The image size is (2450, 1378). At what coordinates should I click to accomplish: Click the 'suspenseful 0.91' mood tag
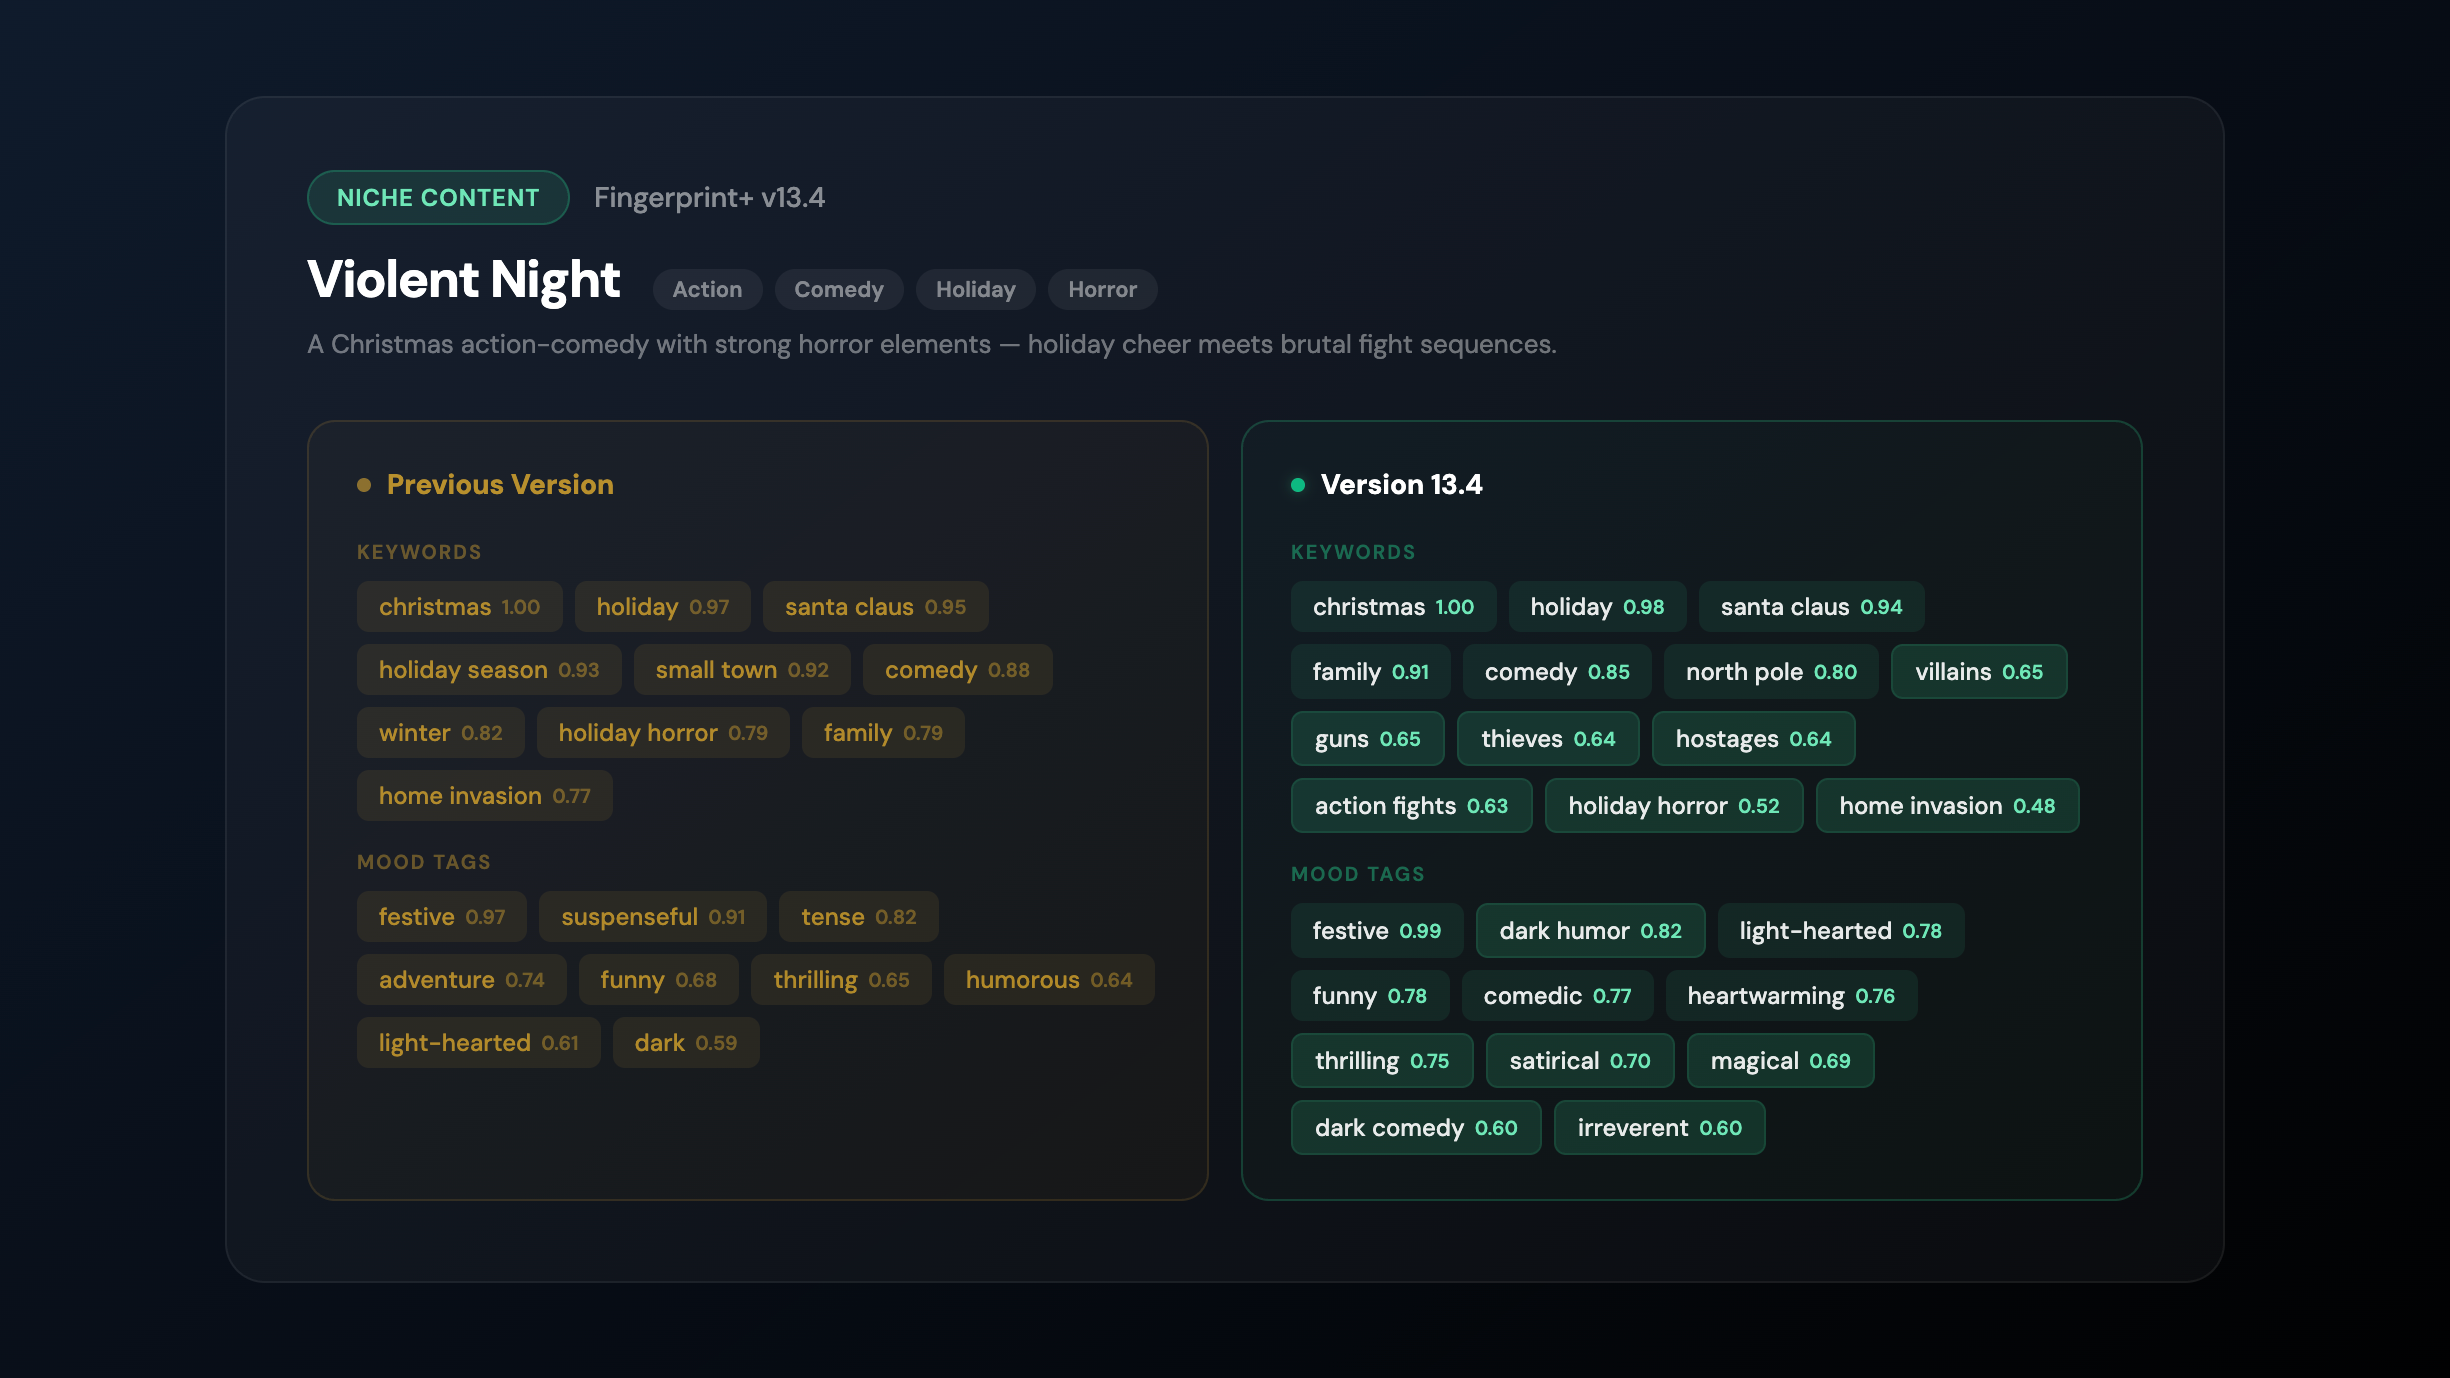(x=652, y=917)
